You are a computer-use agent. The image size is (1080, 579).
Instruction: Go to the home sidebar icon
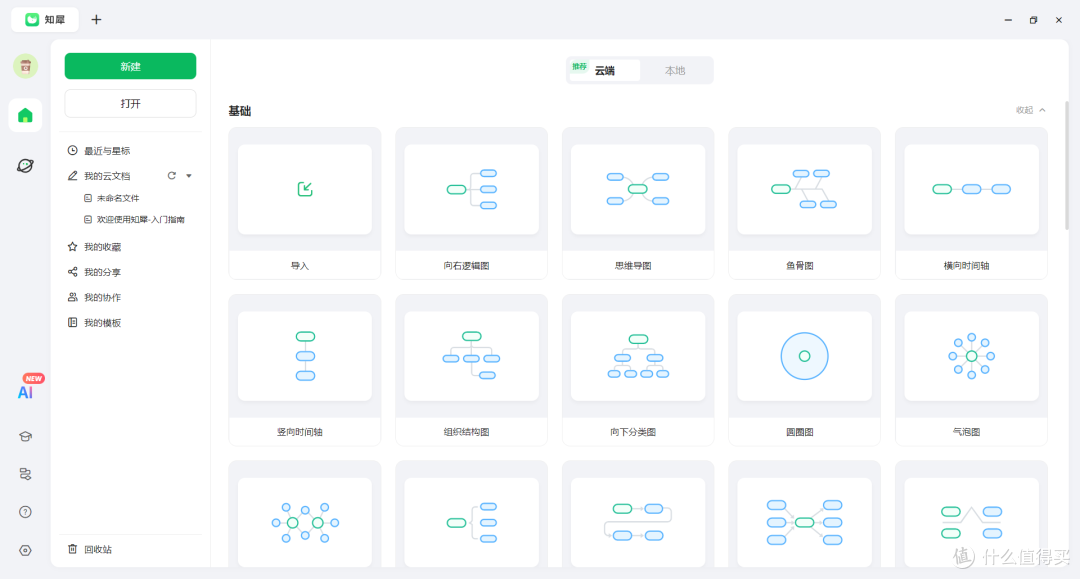pos(25,115)
